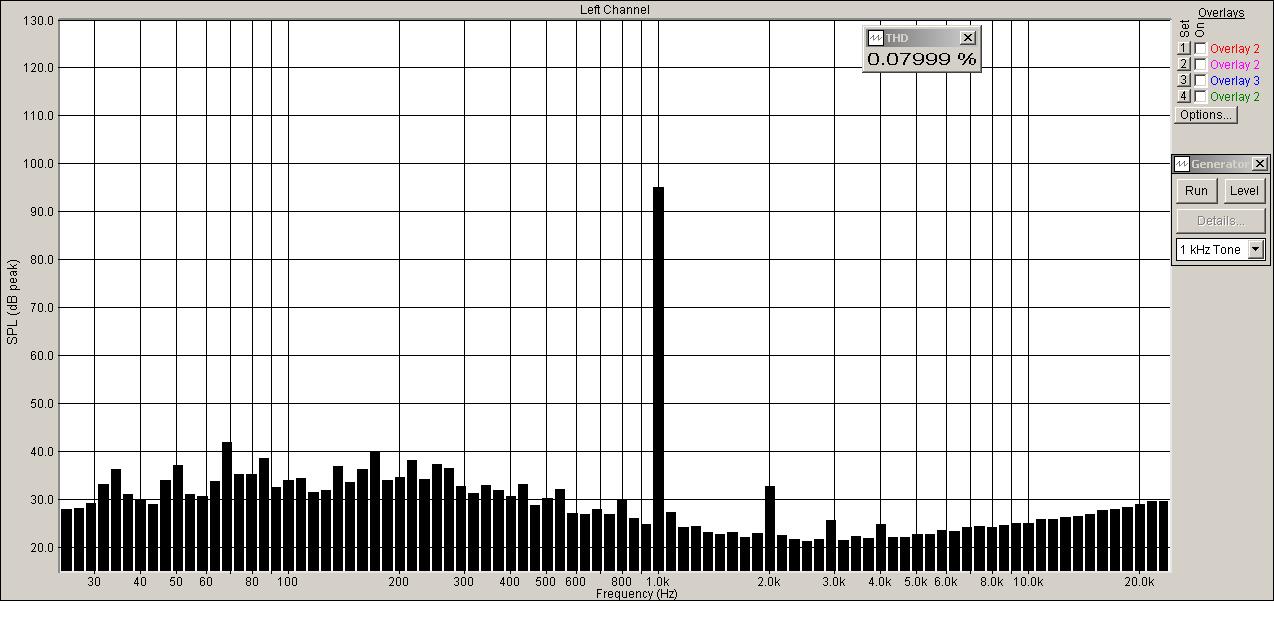The height and width of the screenshot is (637, 1274).
Task: Open the overlay Options dialog
Action: coord(1205,115)
